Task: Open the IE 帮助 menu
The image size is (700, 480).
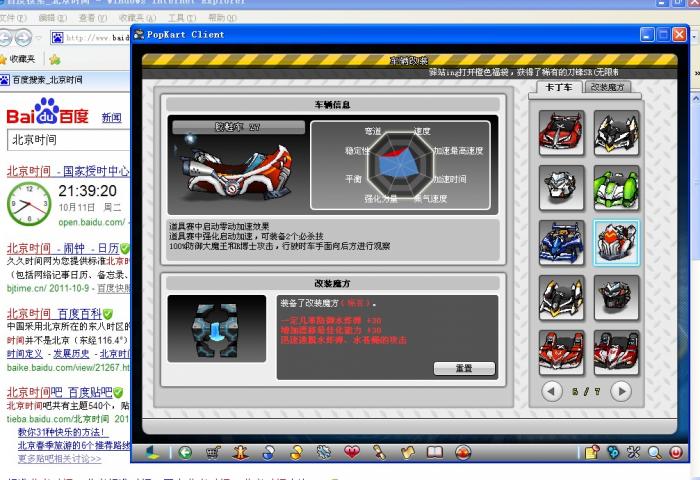Action: [x=222, y=18]
